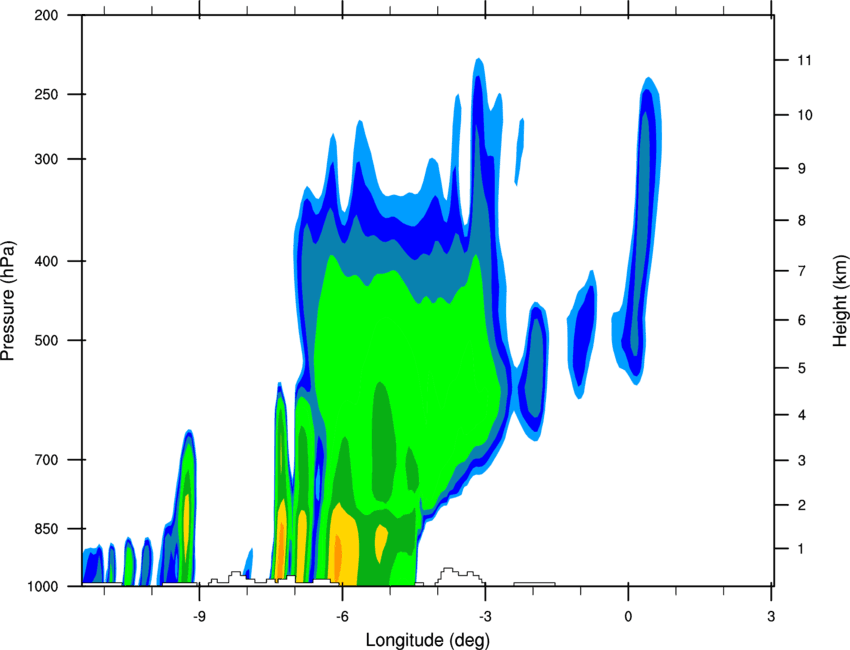Select the 250 pressure tick label
Image resolution: width=850 pixels, height=650 pixels.
pyautogui.click(x=46, y=94)
